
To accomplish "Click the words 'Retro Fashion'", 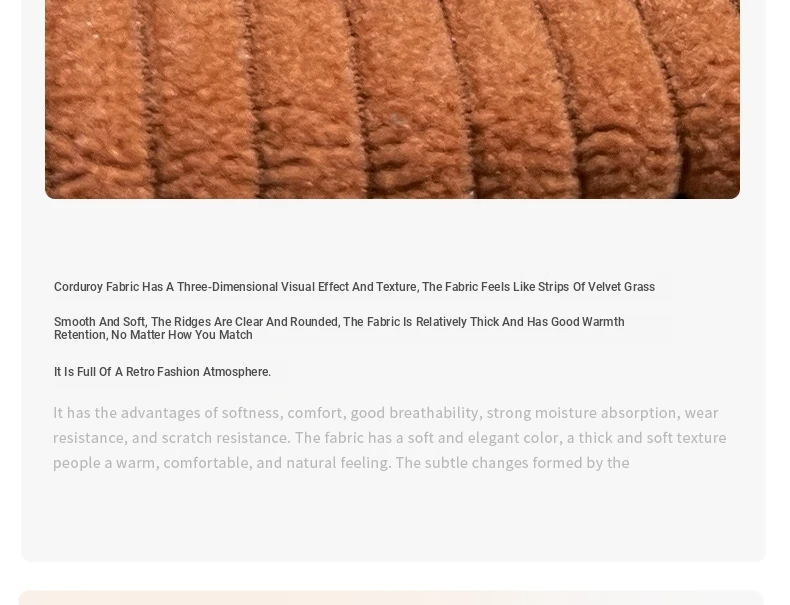I will [163, 372].
